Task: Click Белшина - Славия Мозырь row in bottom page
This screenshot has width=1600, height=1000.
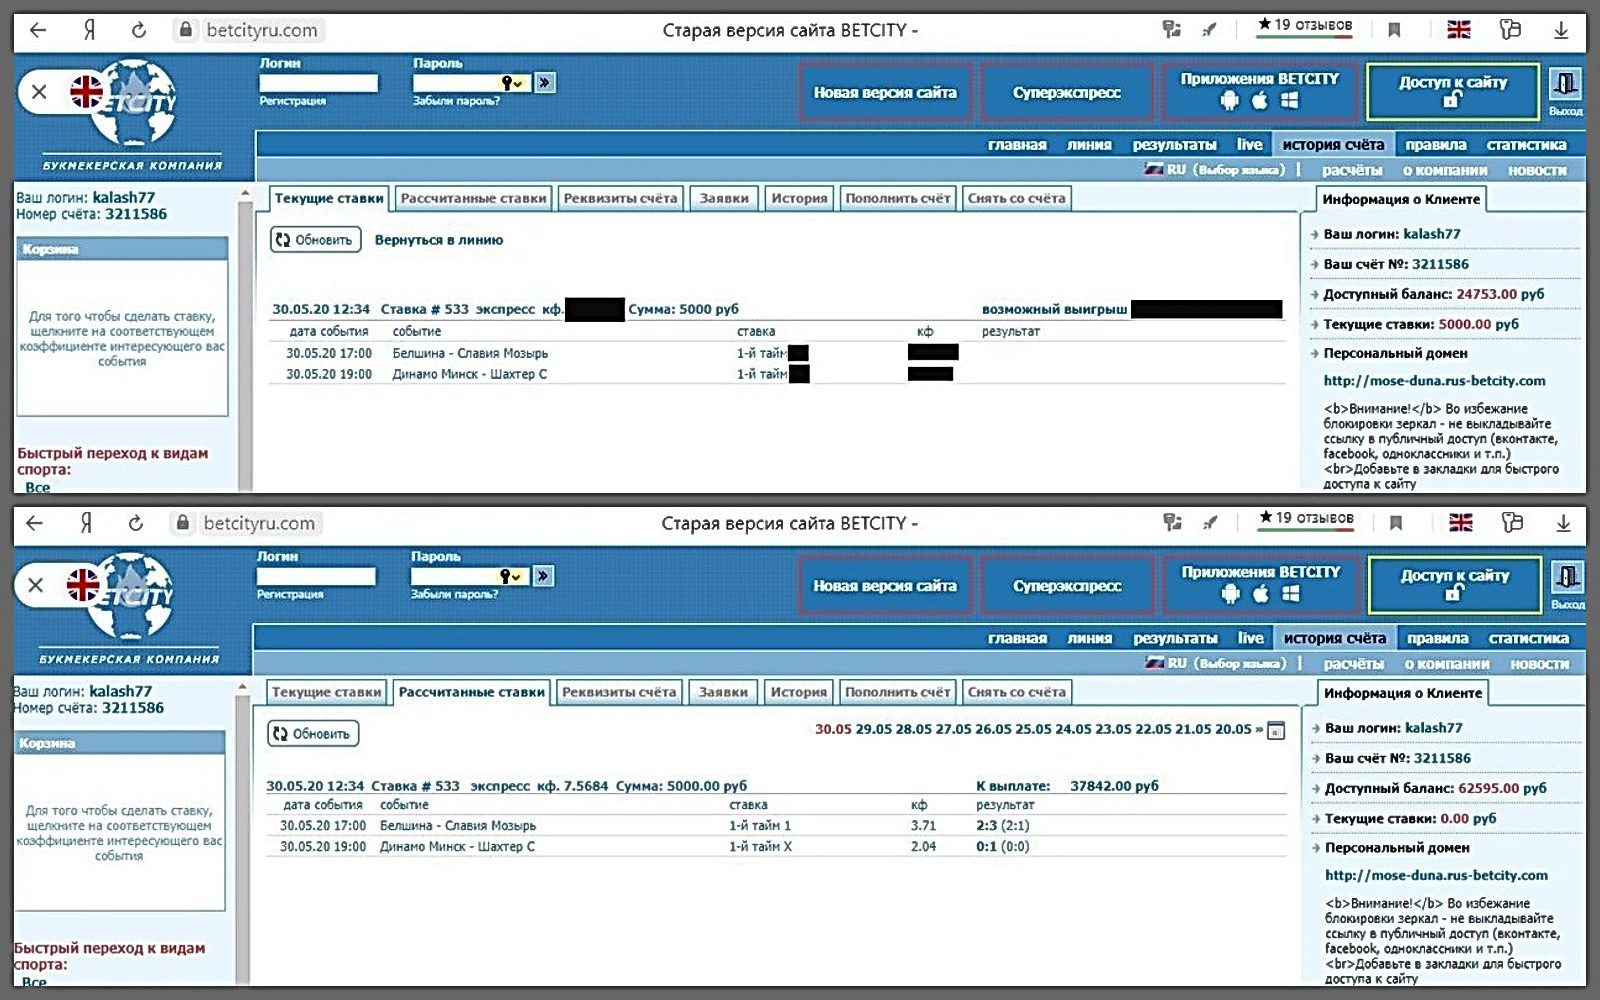Action: pos(775,826)
